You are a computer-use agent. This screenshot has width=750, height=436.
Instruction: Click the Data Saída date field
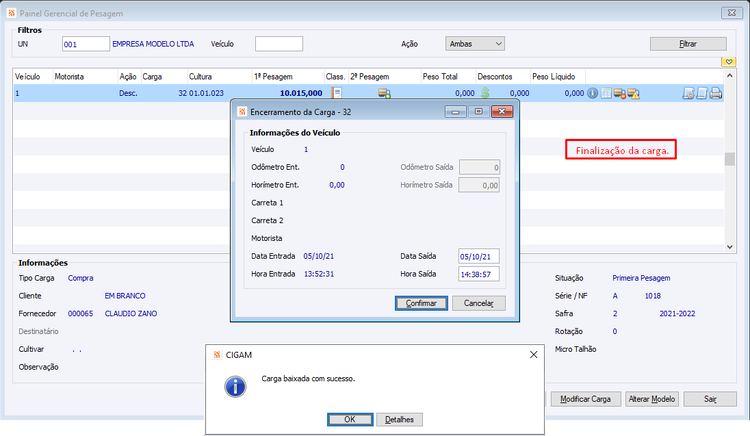point(479,256)
